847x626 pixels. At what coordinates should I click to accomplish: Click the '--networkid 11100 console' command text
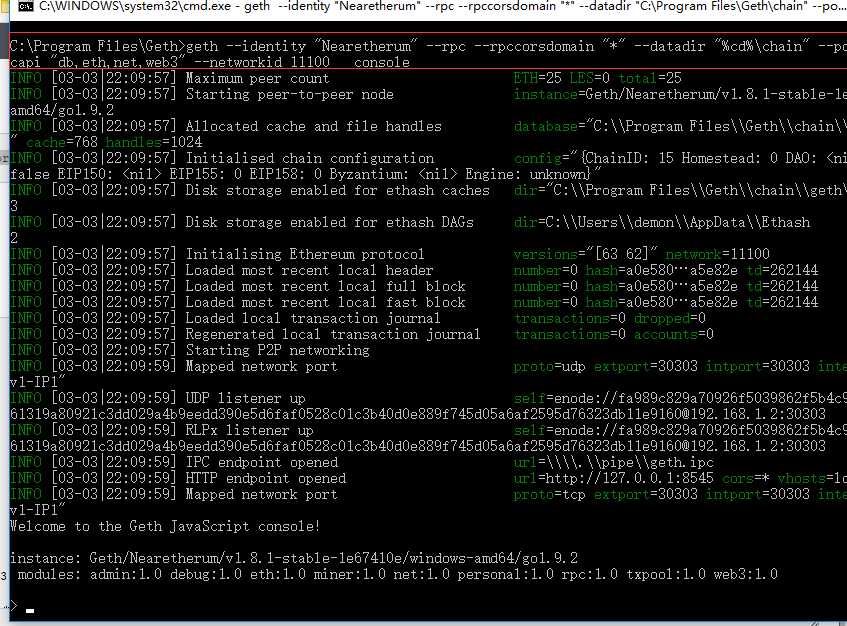coord(301,62)
